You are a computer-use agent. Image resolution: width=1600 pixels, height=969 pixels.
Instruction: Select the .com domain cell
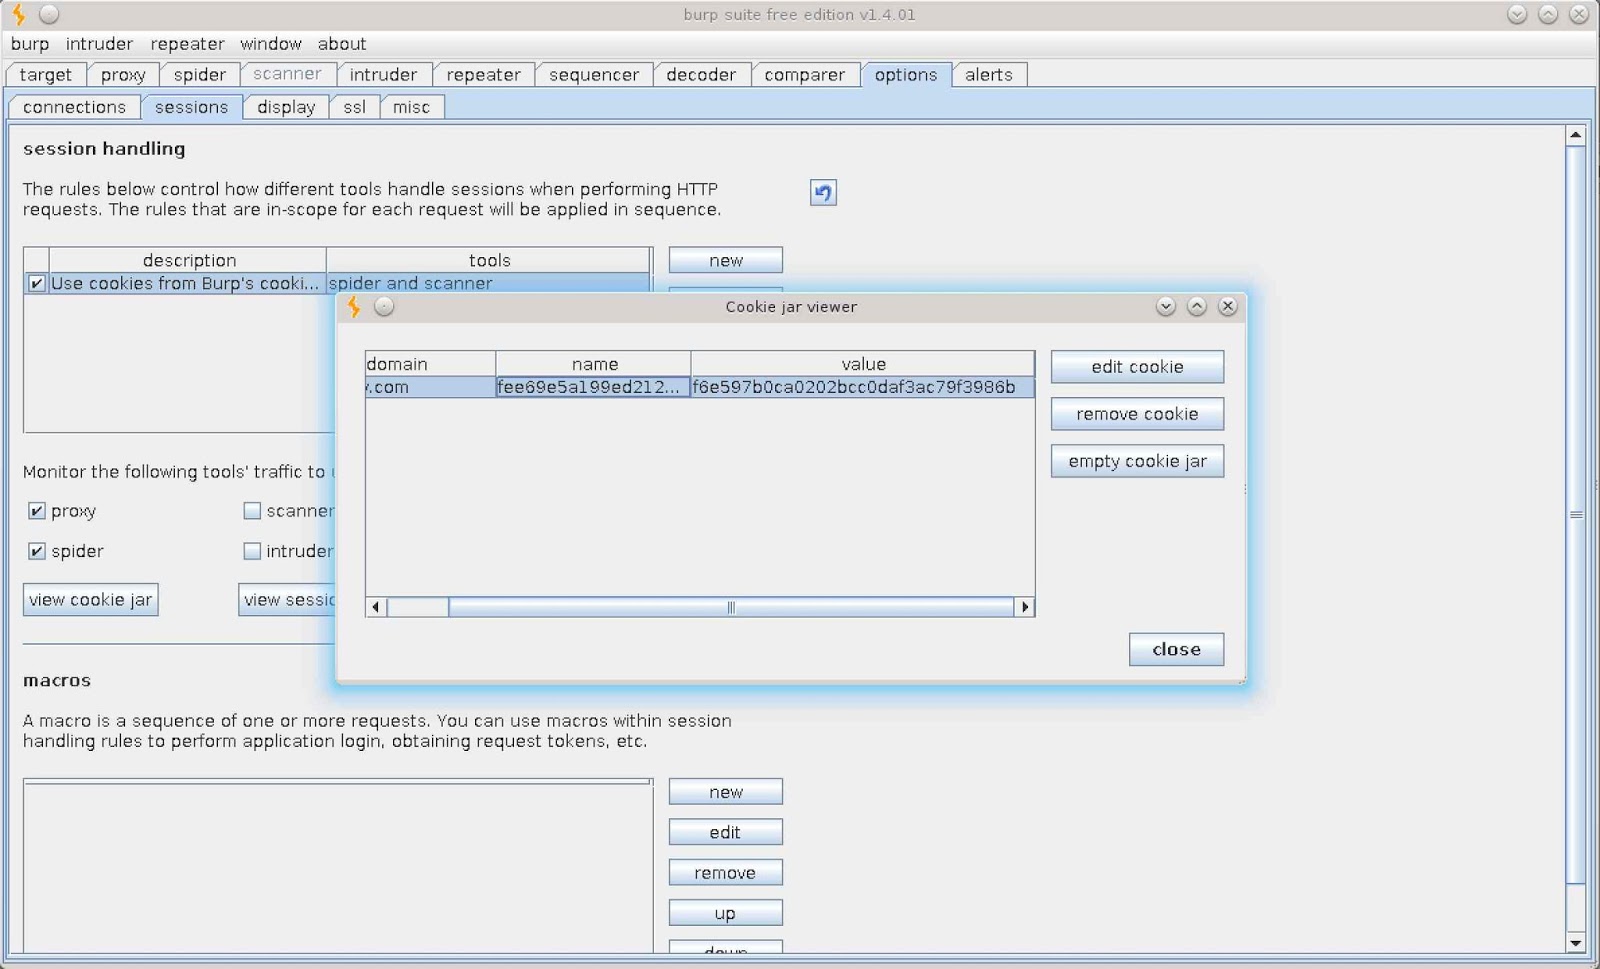430,387
